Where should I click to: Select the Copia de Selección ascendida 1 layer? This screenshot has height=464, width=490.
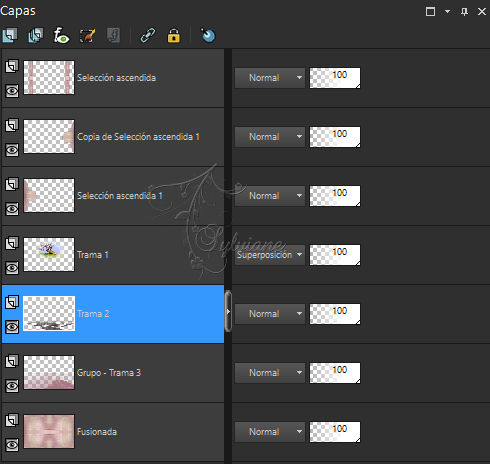coord(113,137)
